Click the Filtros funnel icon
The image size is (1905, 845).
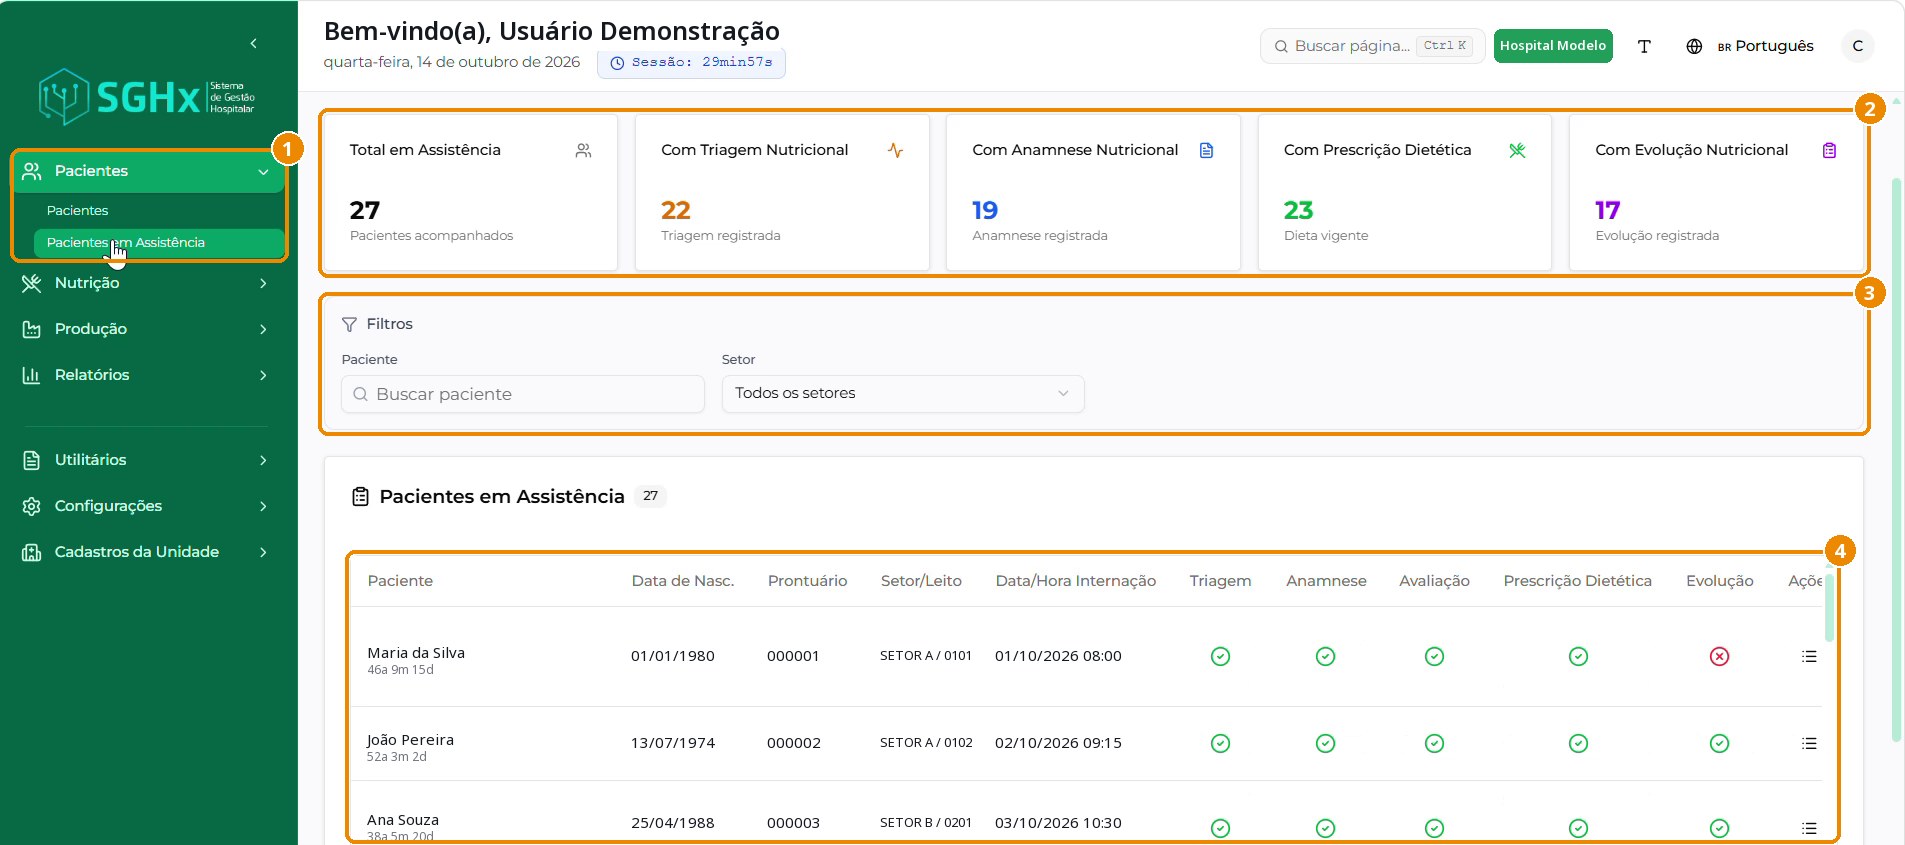click(x=349, y=324)
